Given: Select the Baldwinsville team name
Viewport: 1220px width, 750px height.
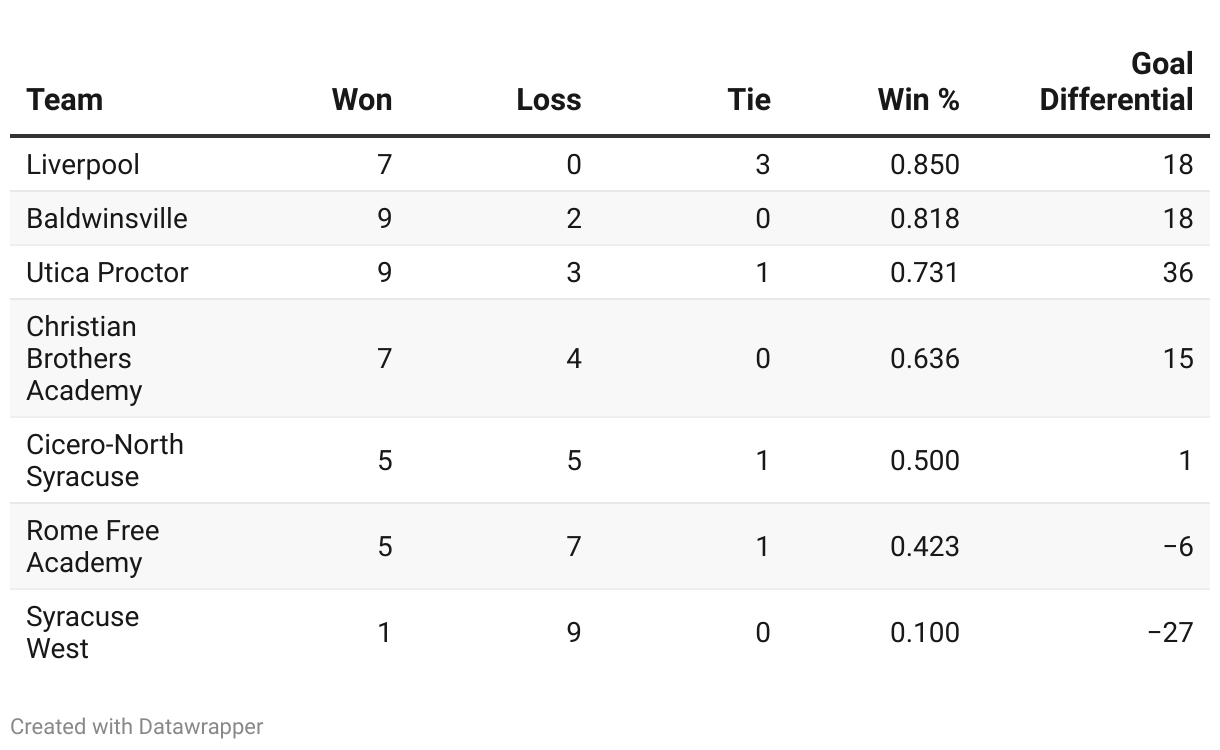Looking at the screenshot, I should (107, 219).
